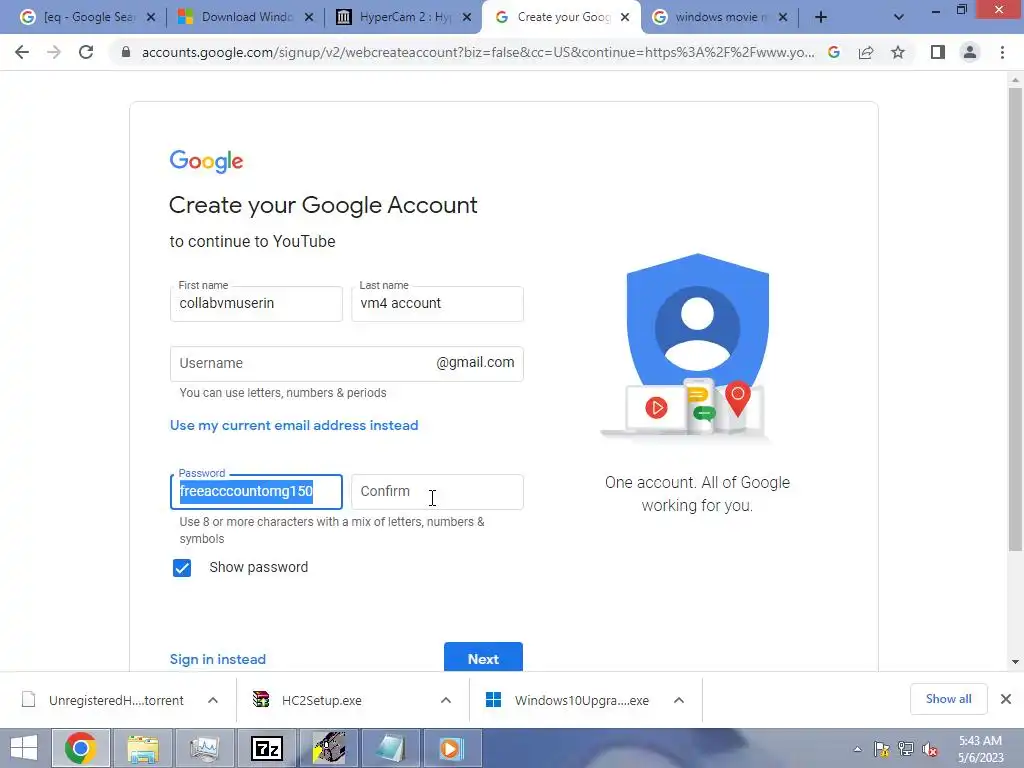Open the Windows Start menu
Screen dimensions: 1024x768
(x=24, y=748)
